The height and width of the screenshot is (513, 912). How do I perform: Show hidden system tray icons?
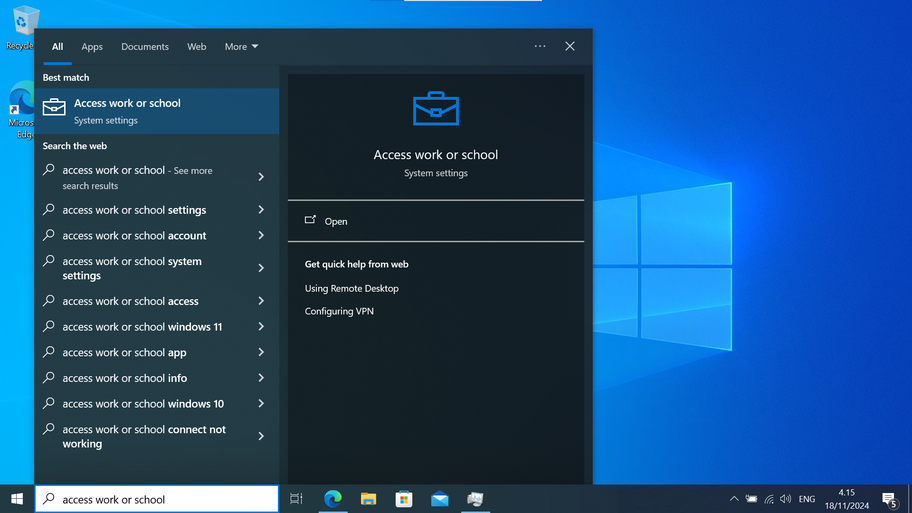tap(734, 498)
